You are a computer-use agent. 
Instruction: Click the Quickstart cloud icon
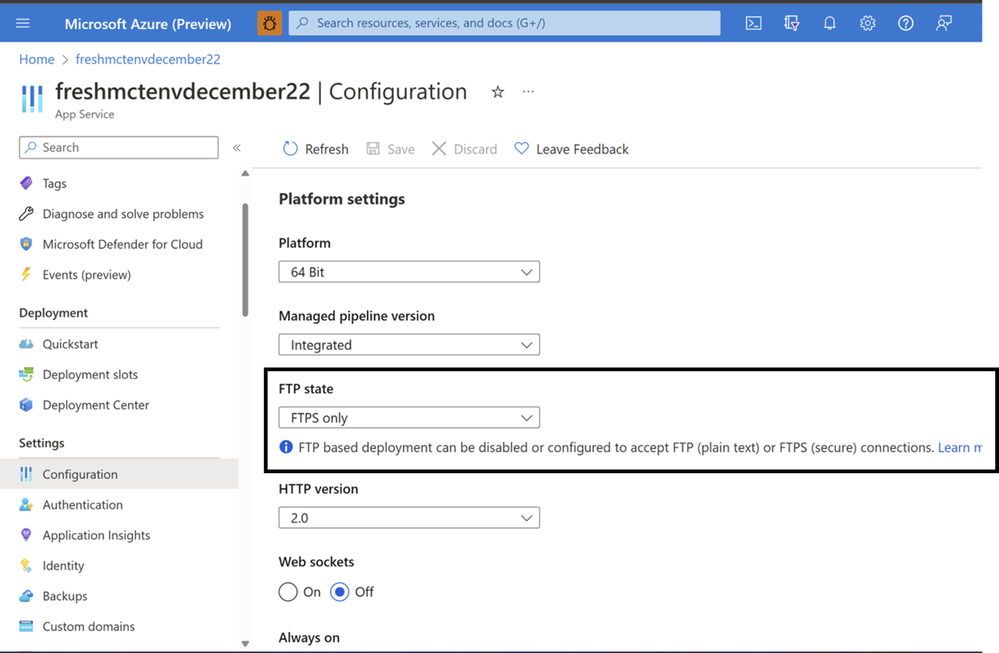point(26,344)
